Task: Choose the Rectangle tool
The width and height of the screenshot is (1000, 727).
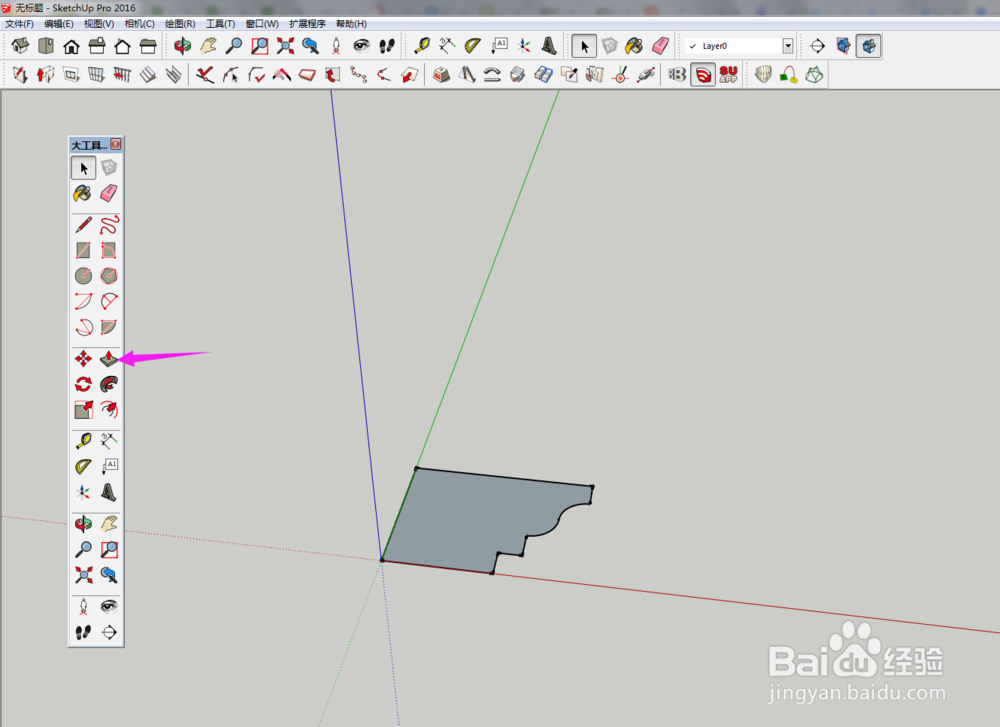Action: [84, 250]
